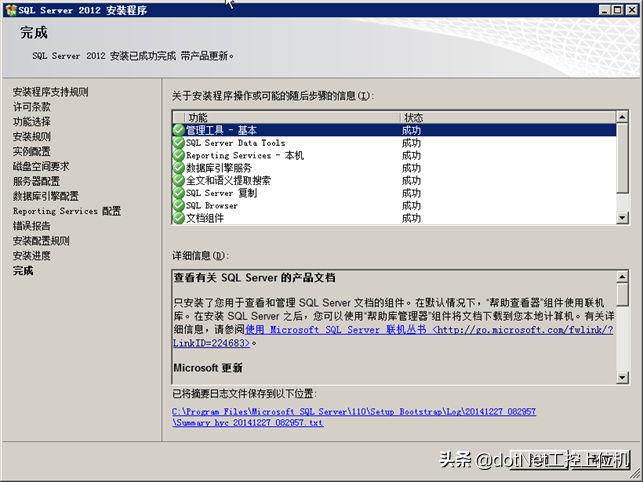Click the success icon for SQL Server Data Tools
Screen dimensions: 643x482
178,143
